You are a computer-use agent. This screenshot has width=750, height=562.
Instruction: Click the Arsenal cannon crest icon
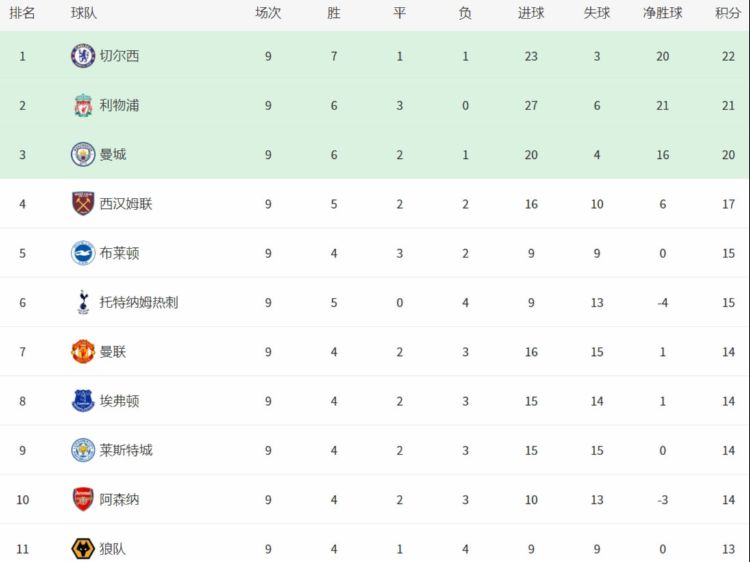point(83,499)
